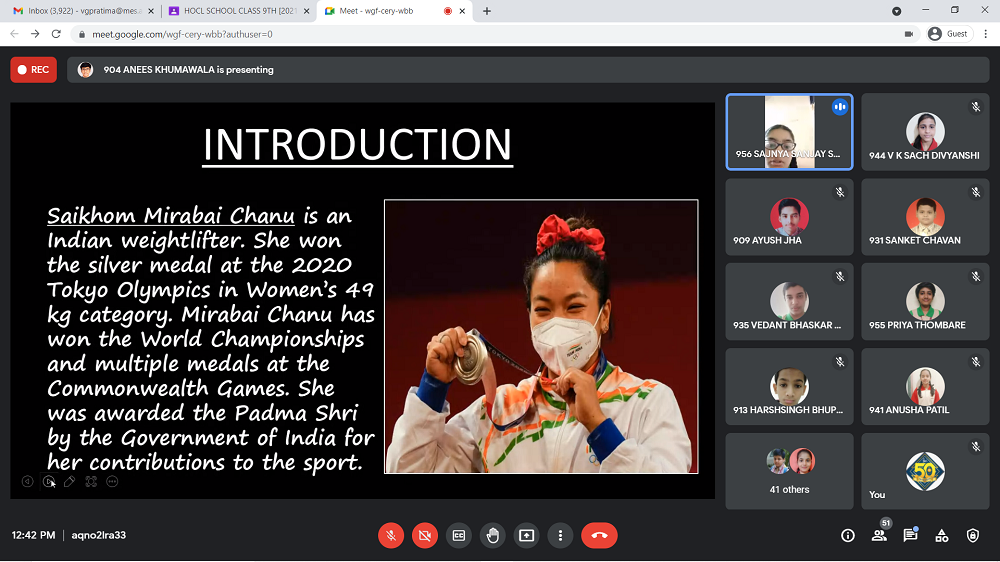Open the slideshow more options ellipsis
This screenshot has height=562, width=1000.
(x=112, y=481)
